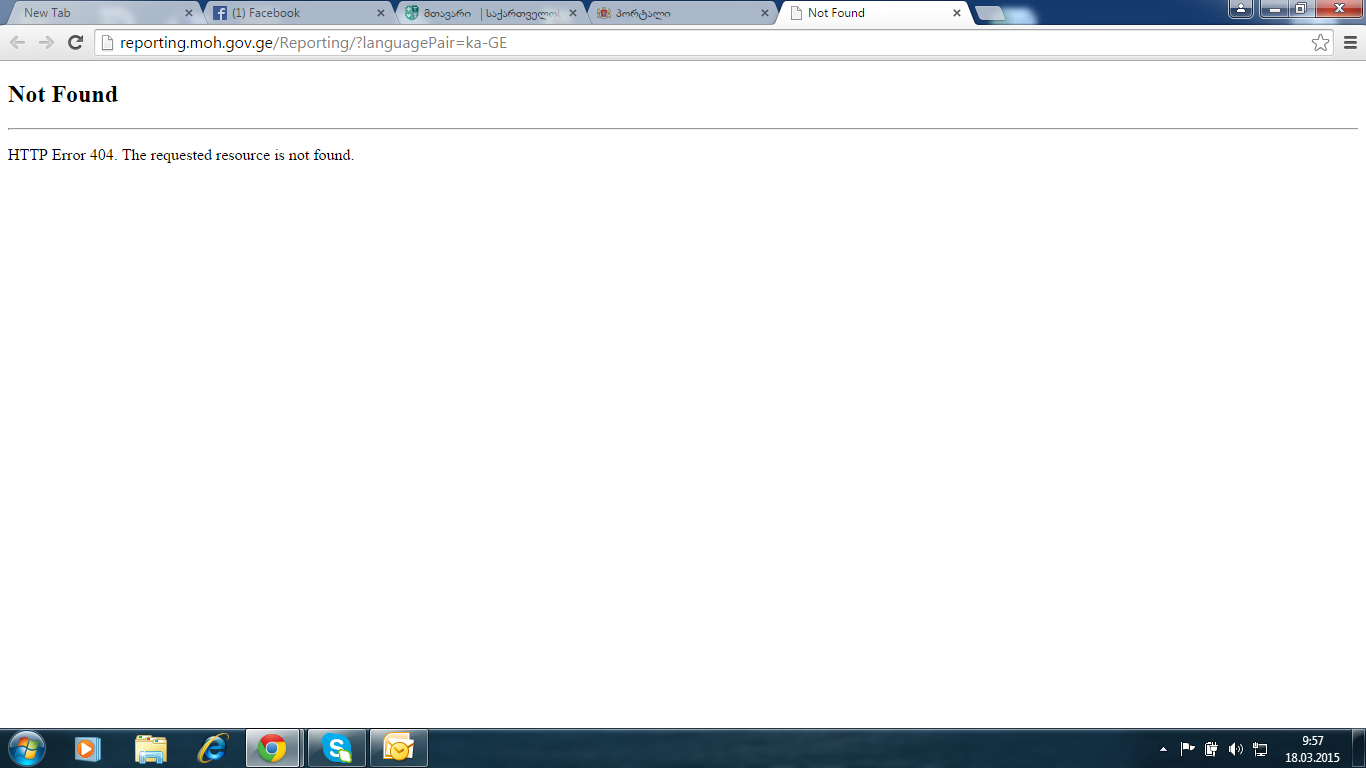This screenshot has width=1366, height=768.
Task: Launch Internet Explorer from the taskbar
Action: pos(213,748)
